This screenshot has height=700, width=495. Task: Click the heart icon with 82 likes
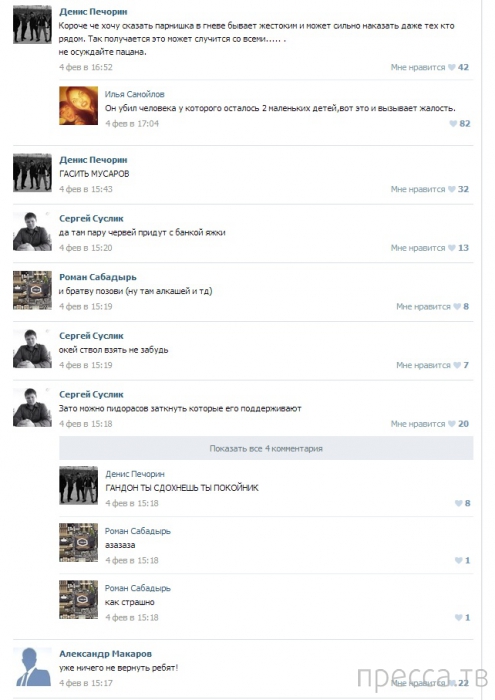(x=453, y=124)
